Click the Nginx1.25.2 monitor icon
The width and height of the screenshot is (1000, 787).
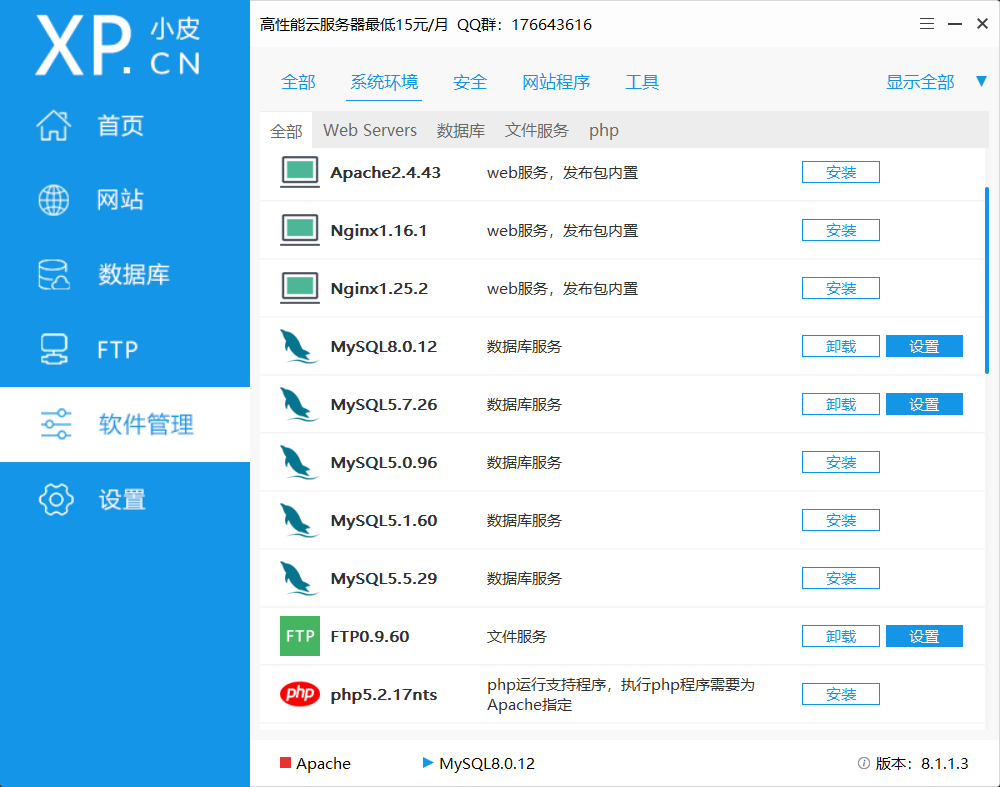tap(300, 288)
